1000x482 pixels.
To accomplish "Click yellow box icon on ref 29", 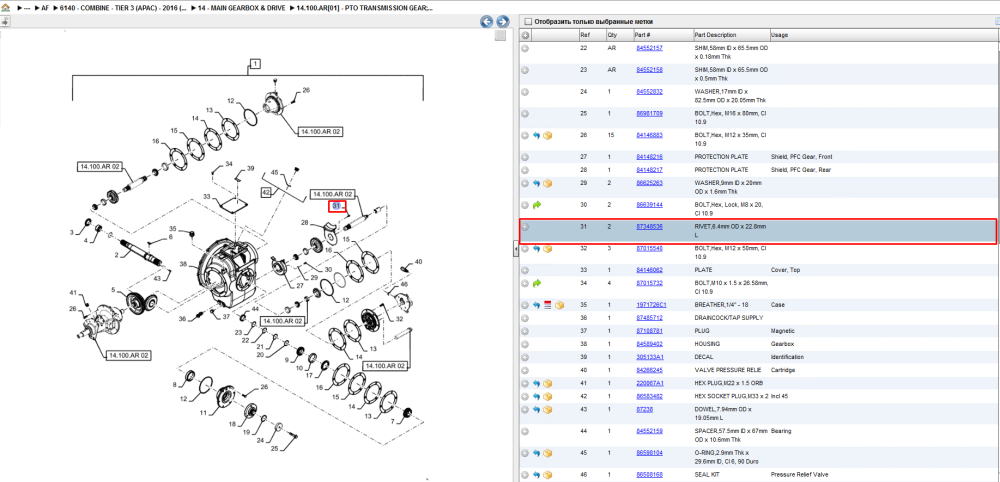I will pyautogui.click(x=547, y=183).
